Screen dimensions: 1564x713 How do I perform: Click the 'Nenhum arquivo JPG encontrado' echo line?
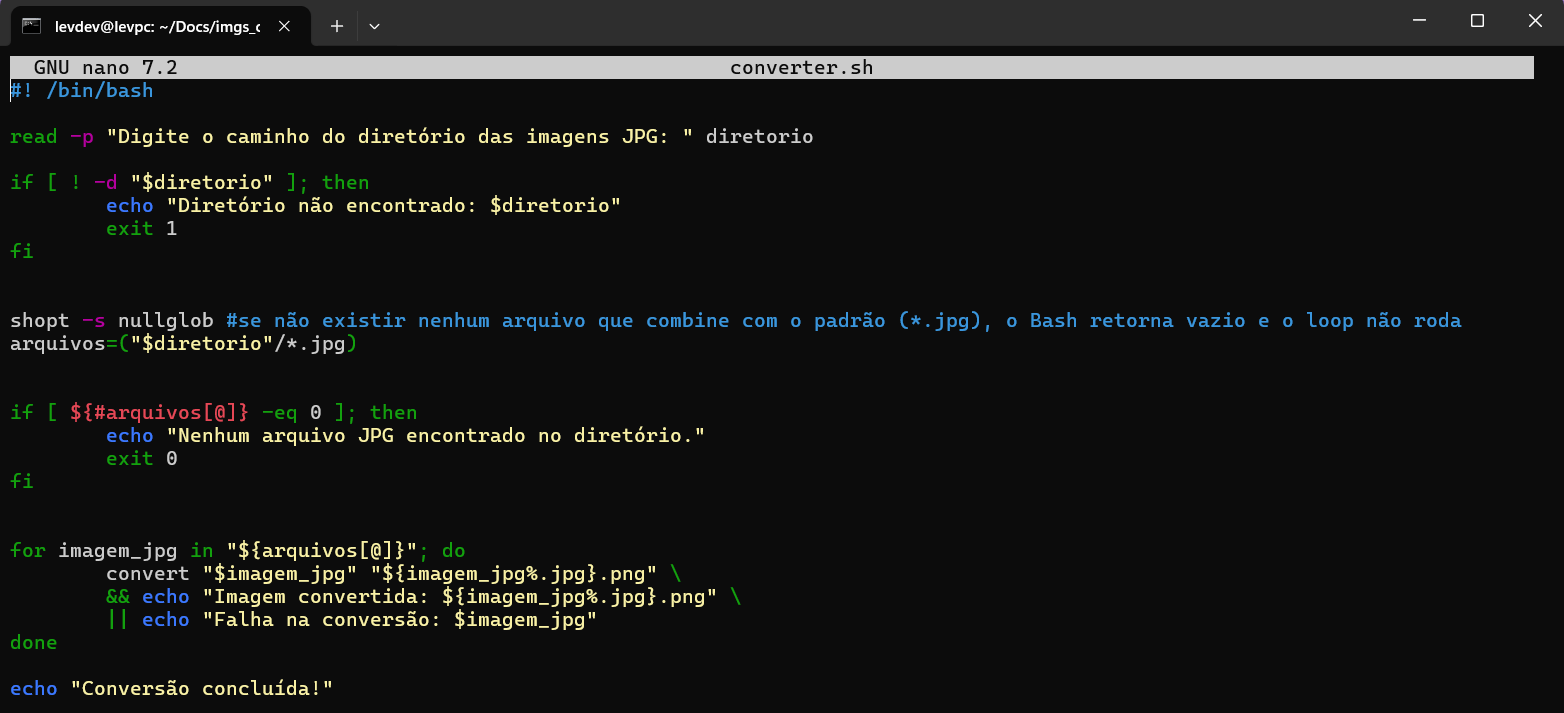405,436
